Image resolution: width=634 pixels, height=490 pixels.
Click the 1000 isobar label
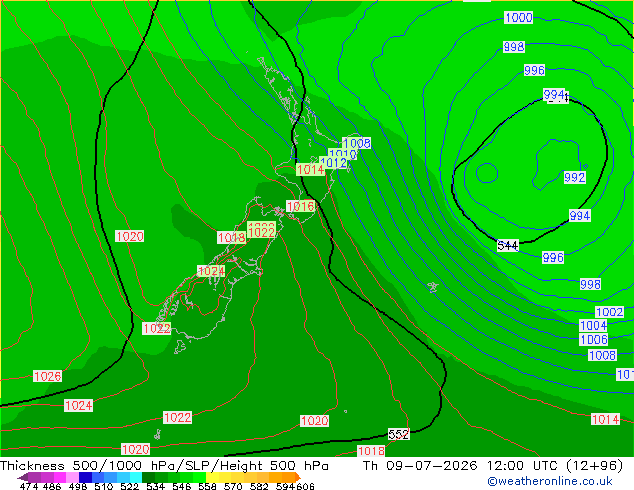coord(518,17)
